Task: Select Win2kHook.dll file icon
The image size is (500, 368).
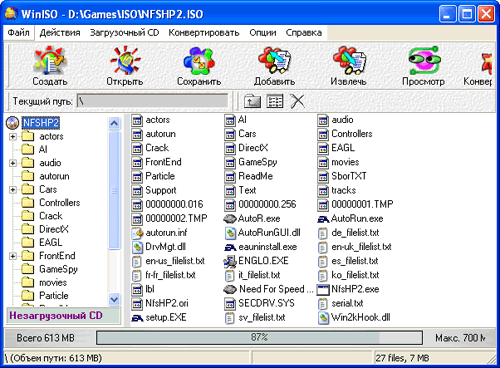Action: [323, 318]
